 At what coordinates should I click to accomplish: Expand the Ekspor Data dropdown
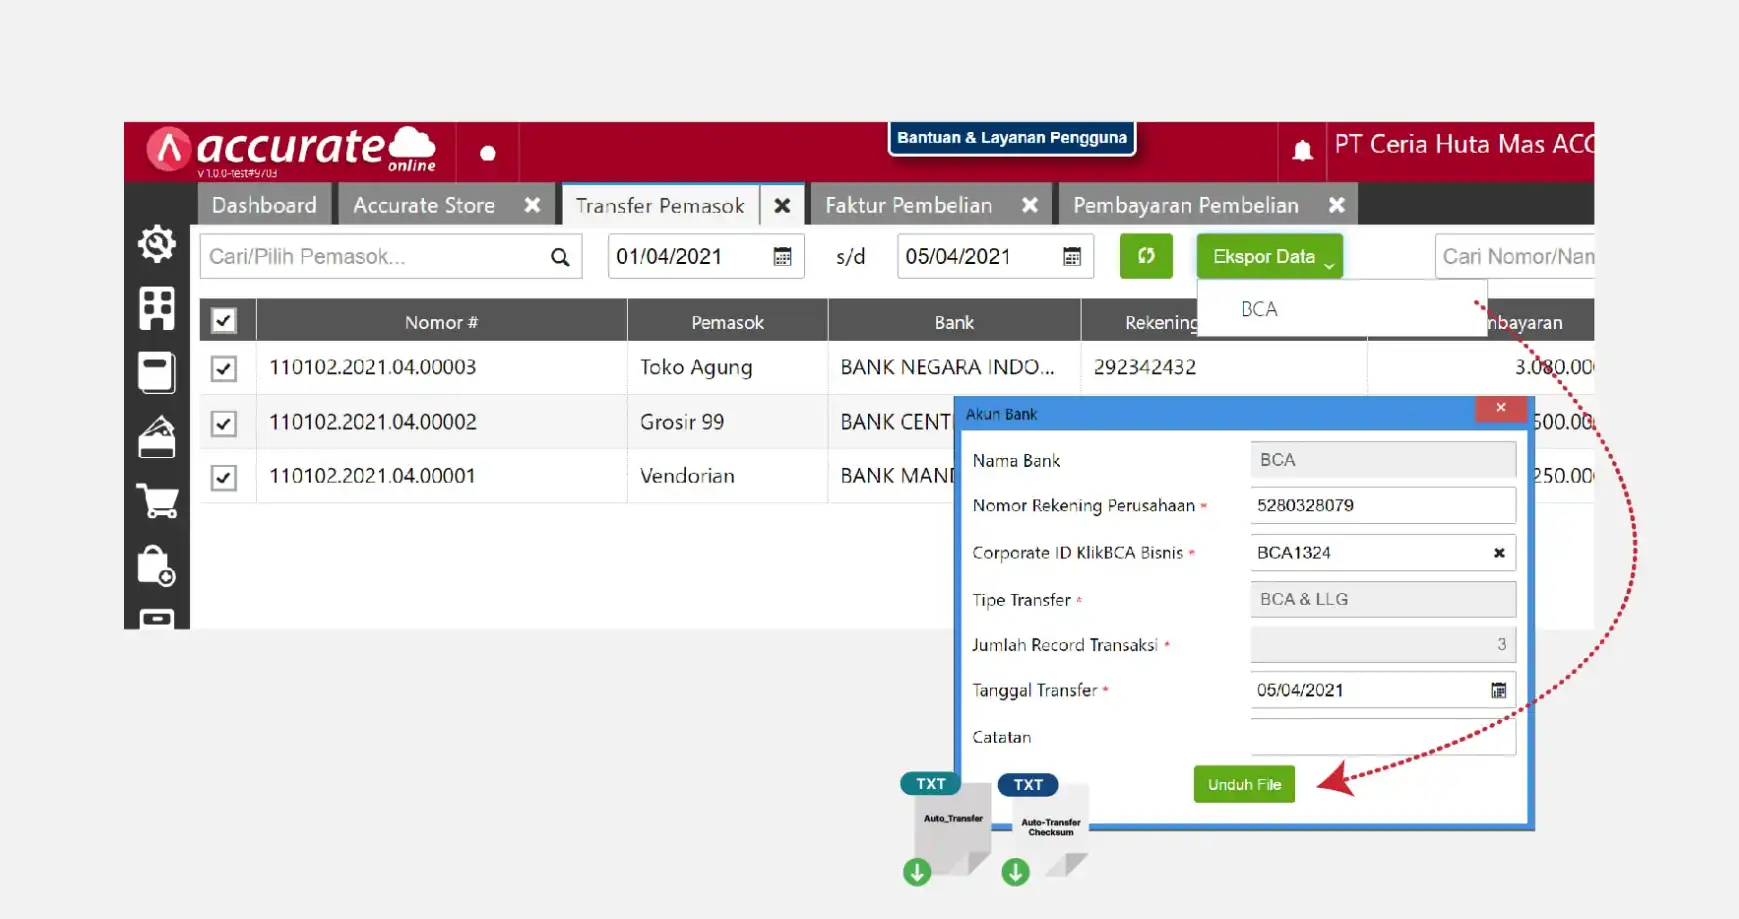point(1270,256)
